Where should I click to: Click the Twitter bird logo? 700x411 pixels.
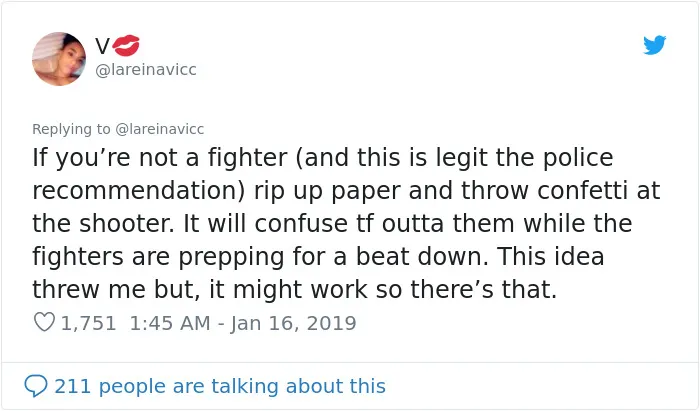[654, 45]
